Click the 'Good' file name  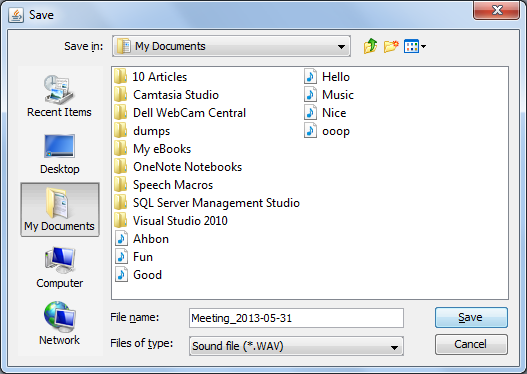(147, 275)
